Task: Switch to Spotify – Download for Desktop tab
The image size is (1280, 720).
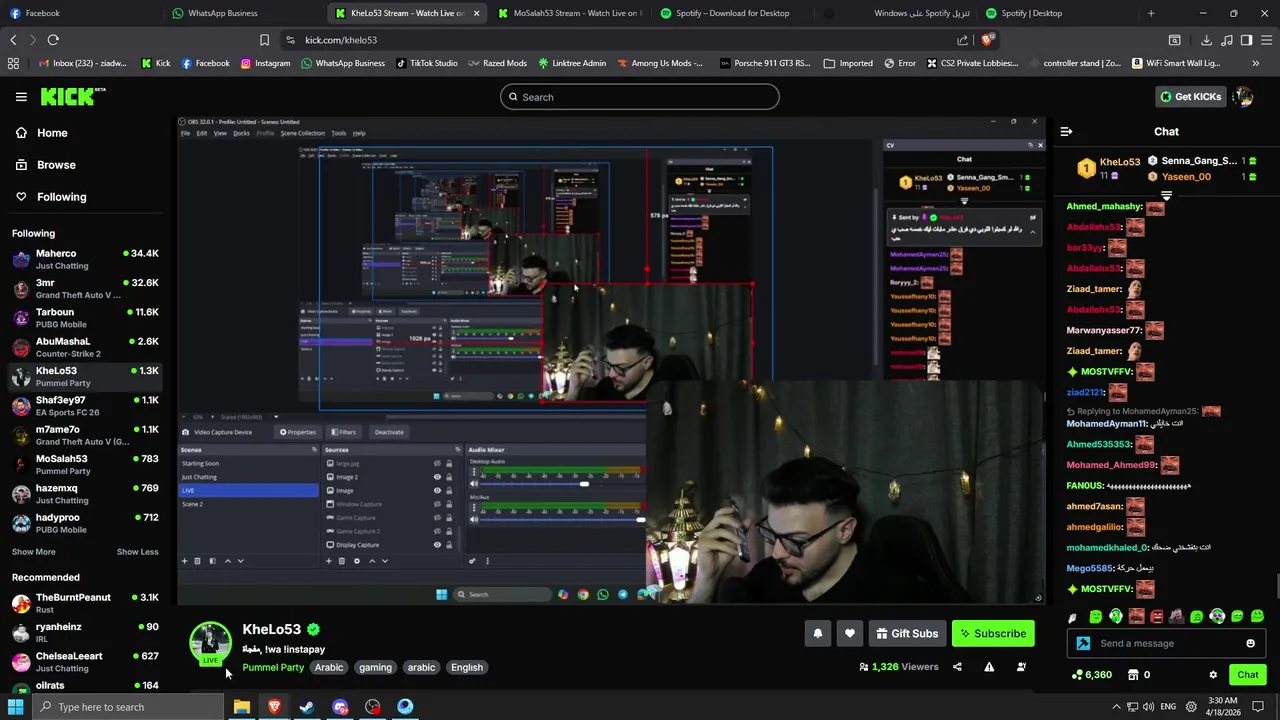Action: (x=732, y=13)
